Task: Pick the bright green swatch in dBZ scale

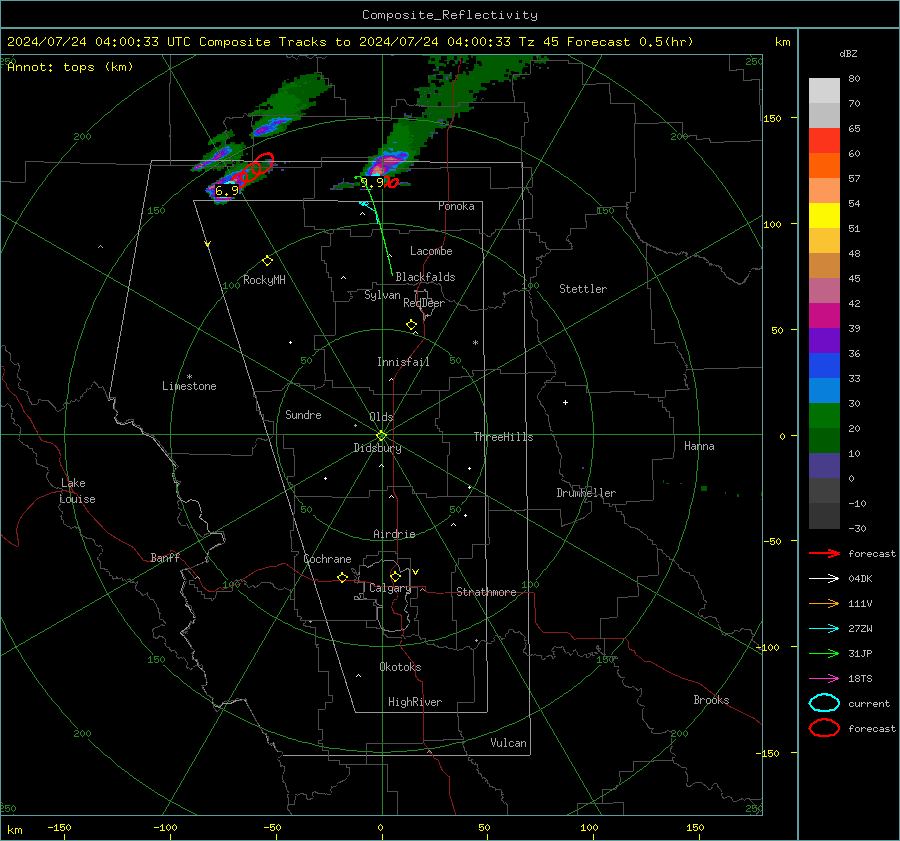Action: (824, 416)
